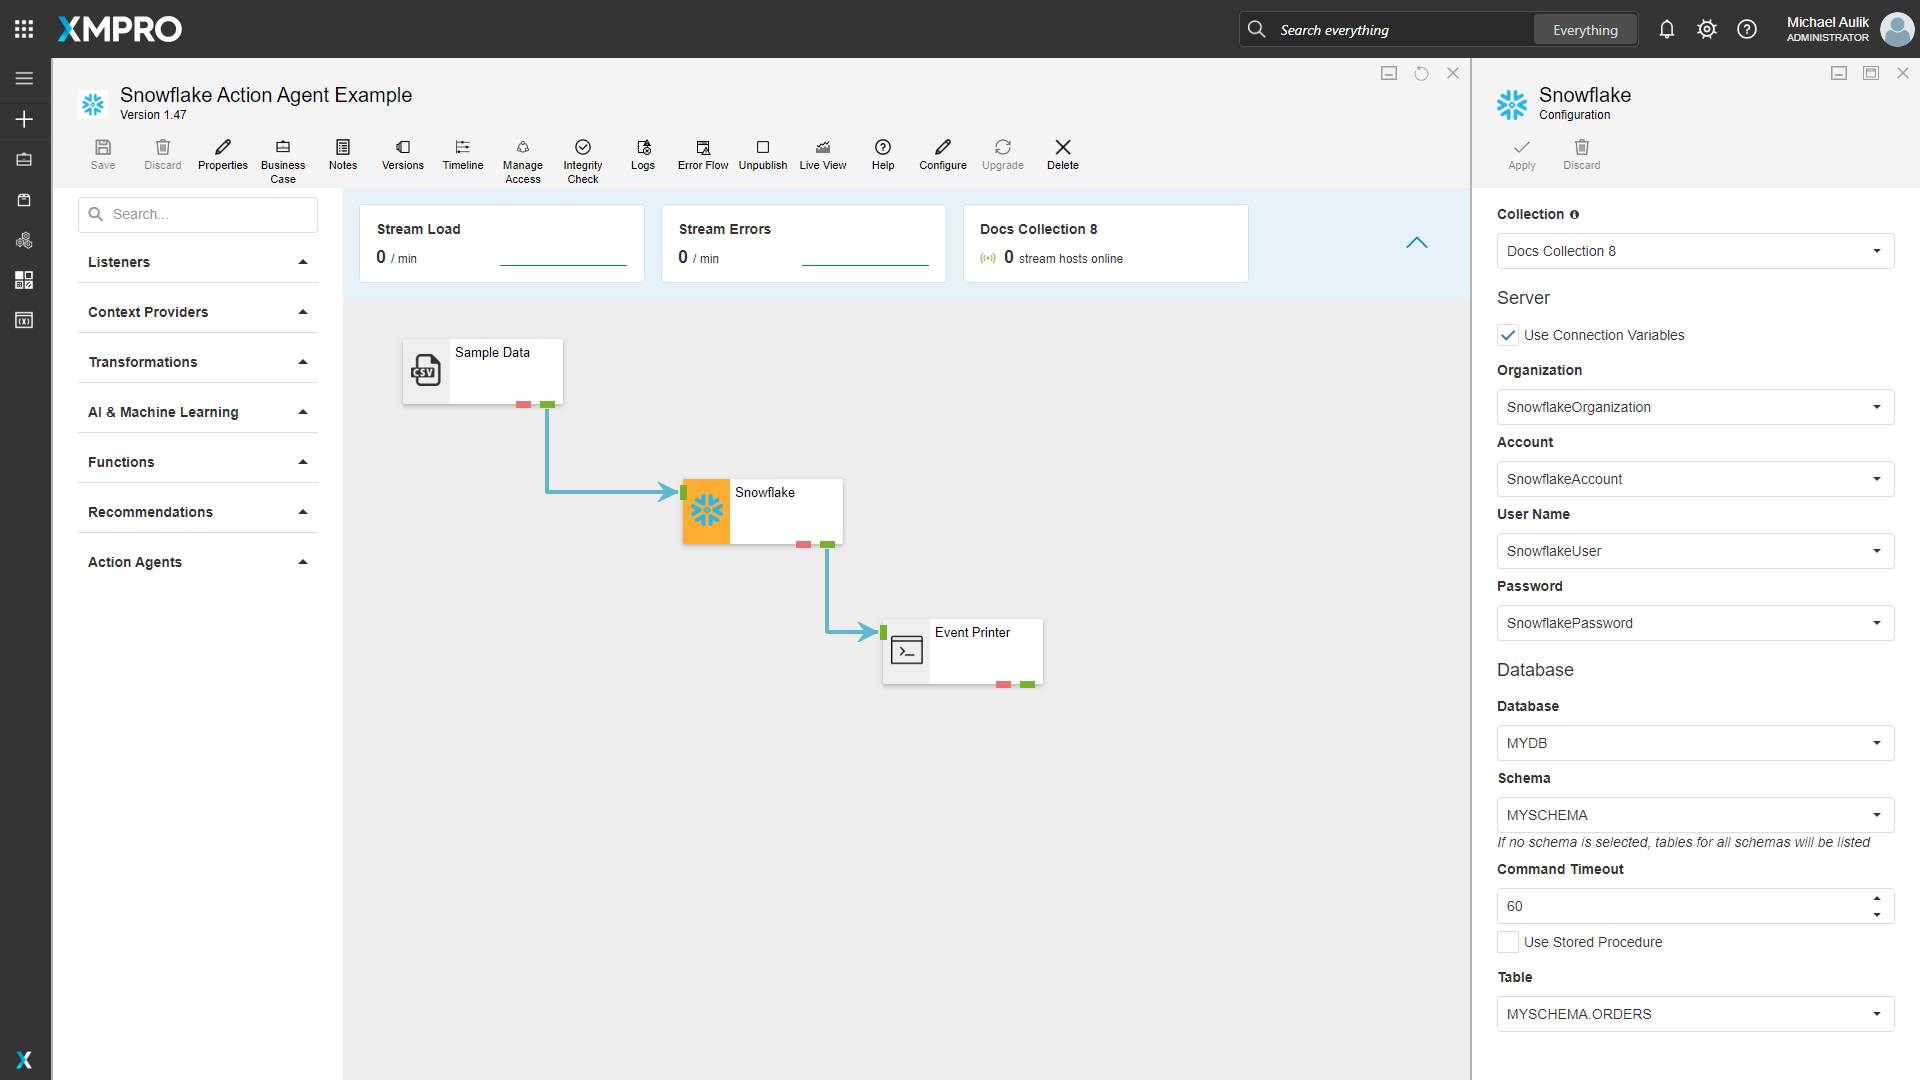The height and width of the screenshot is (1080, 1920).
Task: Enable Use Stored Procedure checkbox
Action: point(1508,942)
